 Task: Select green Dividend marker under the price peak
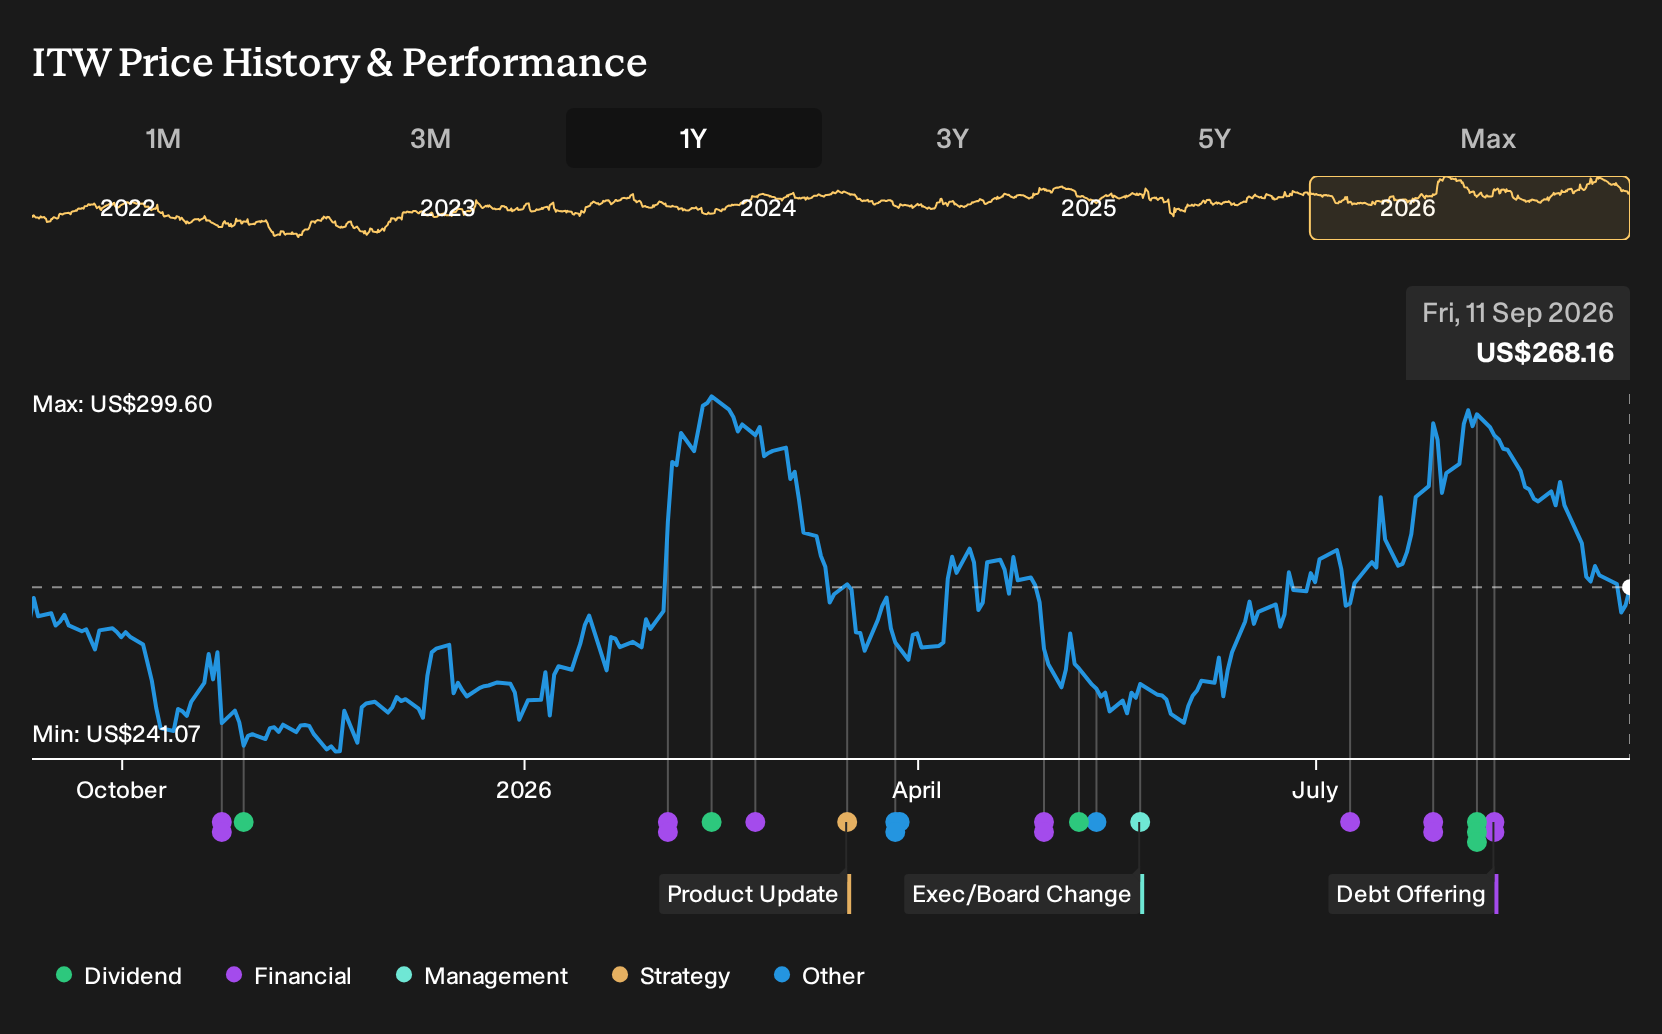[x=711, y=822]
